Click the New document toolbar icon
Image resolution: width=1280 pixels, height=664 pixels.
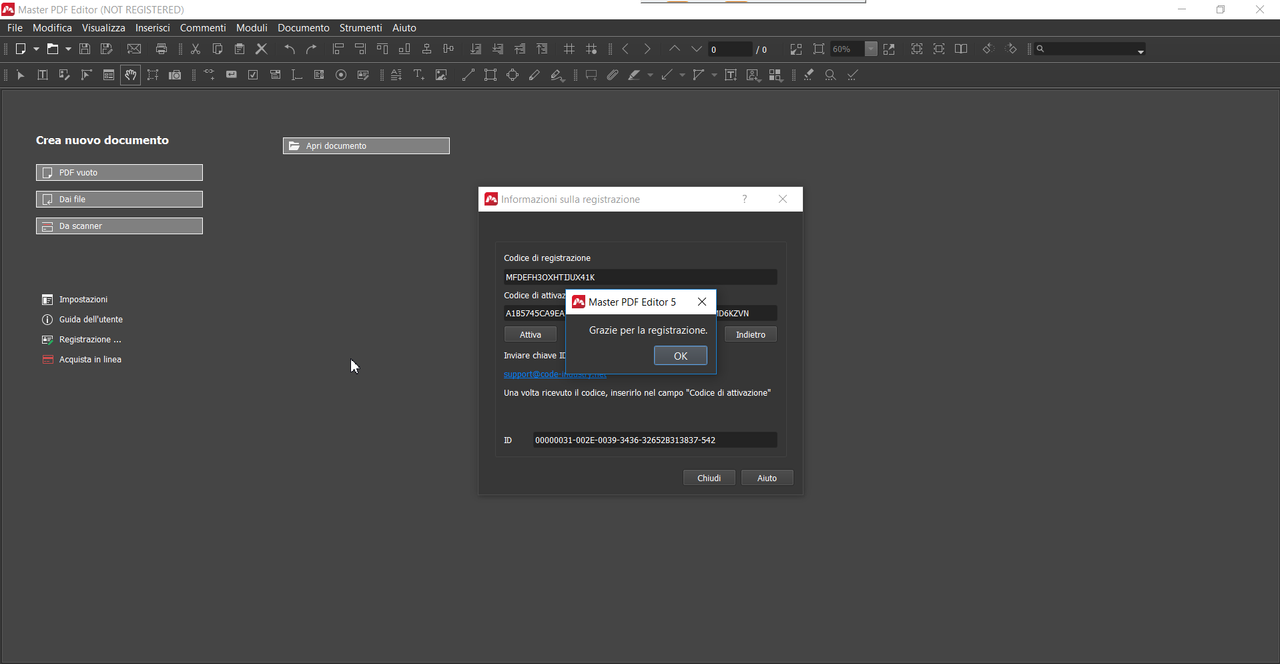[x=20, y=49]
